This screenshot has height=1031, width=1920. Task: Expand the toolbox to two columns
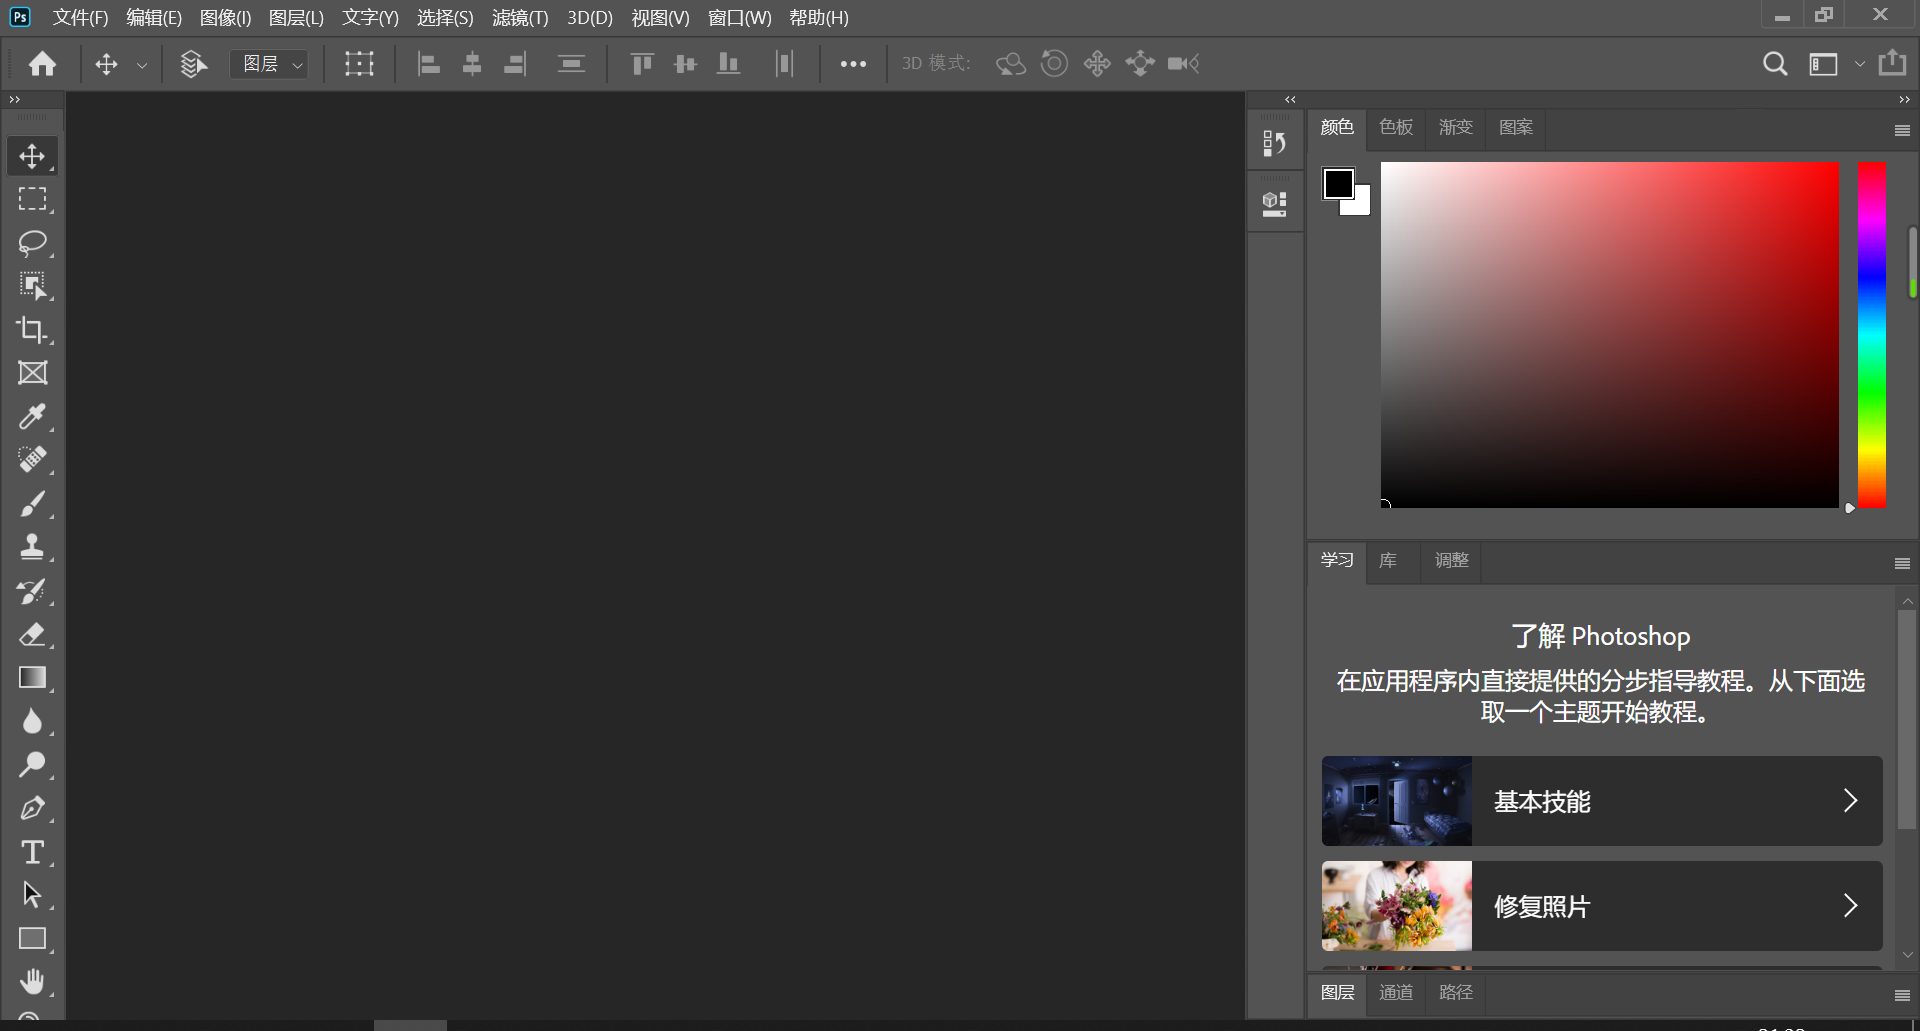[15, 99]
